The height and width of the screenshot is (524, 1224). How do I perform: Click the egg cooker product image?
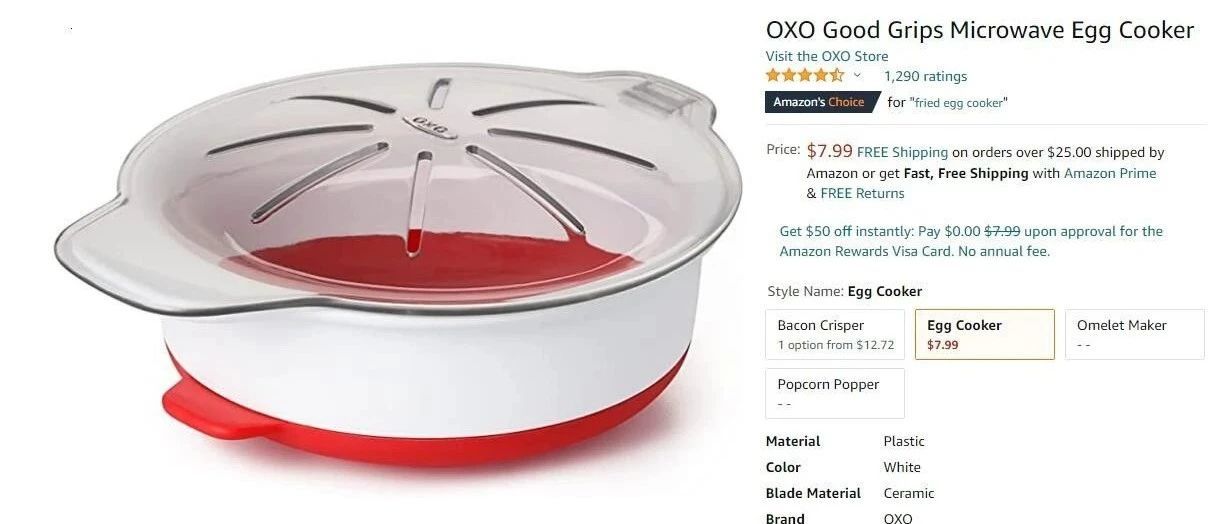(x=400, y=265)
